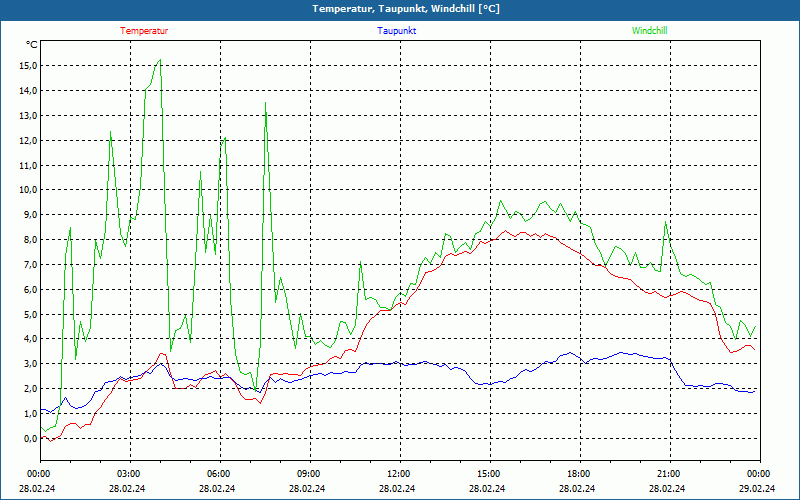Click the °C unit label on y-axis
The width and height of the screenshot is (800, 500).
pyautogui.click(x=32, y=45)
